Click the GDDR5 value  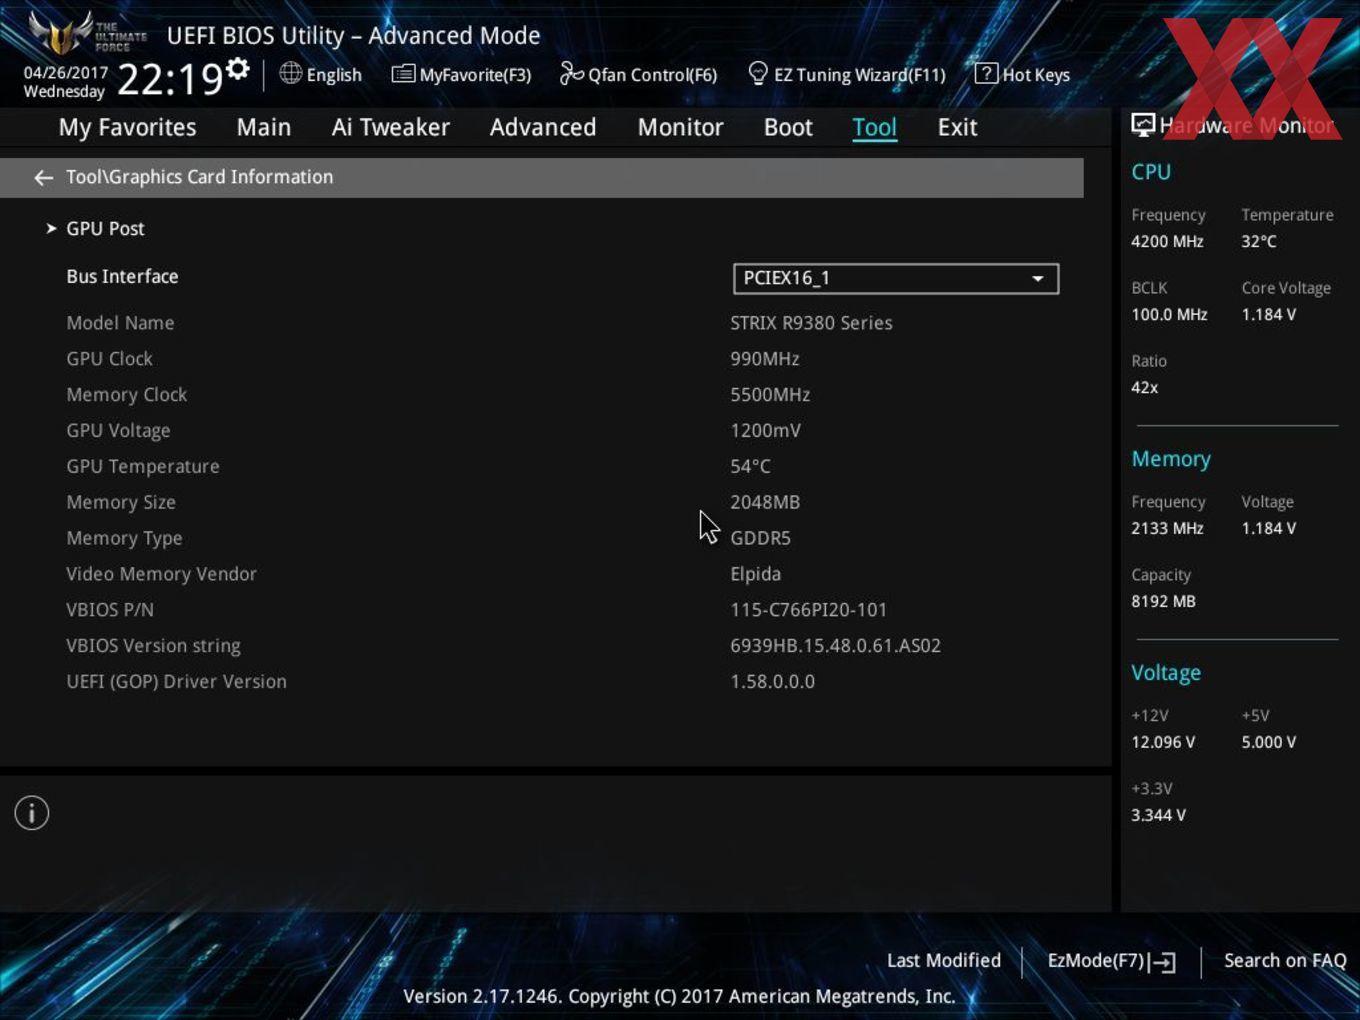(x=761, y=539)
